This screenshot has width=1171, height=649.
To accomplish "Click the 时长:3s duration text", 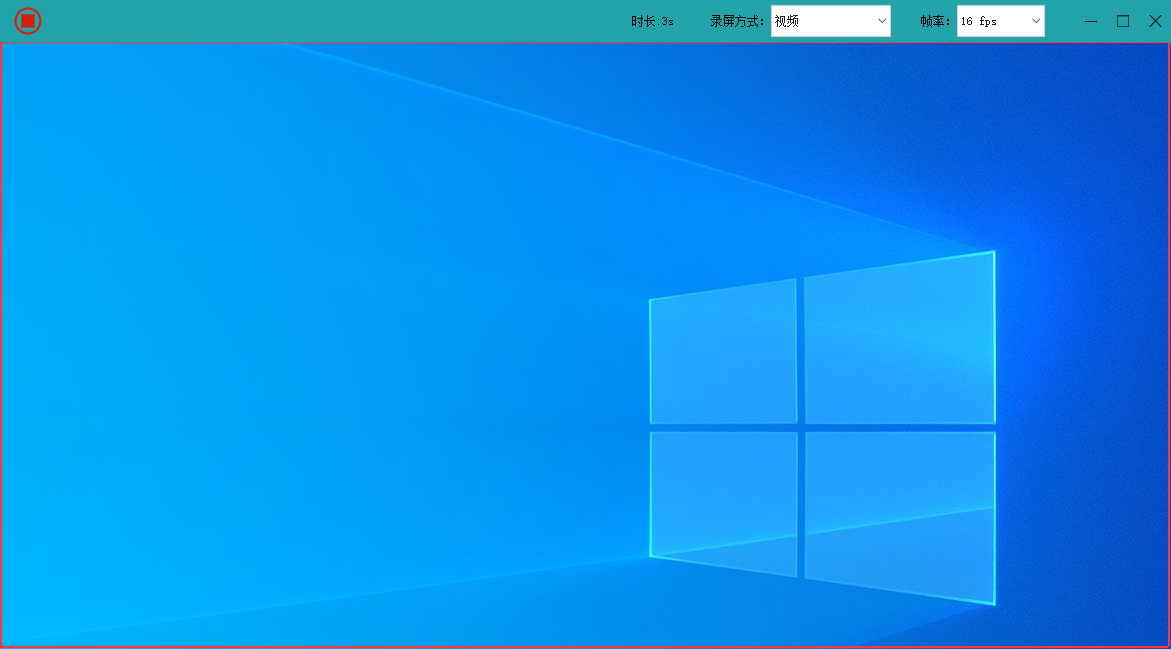I will pos(652,22).
